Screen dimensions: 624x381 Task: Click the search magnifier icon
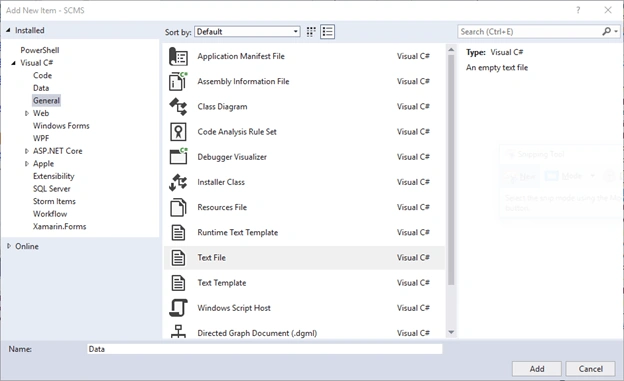(606, 31)
